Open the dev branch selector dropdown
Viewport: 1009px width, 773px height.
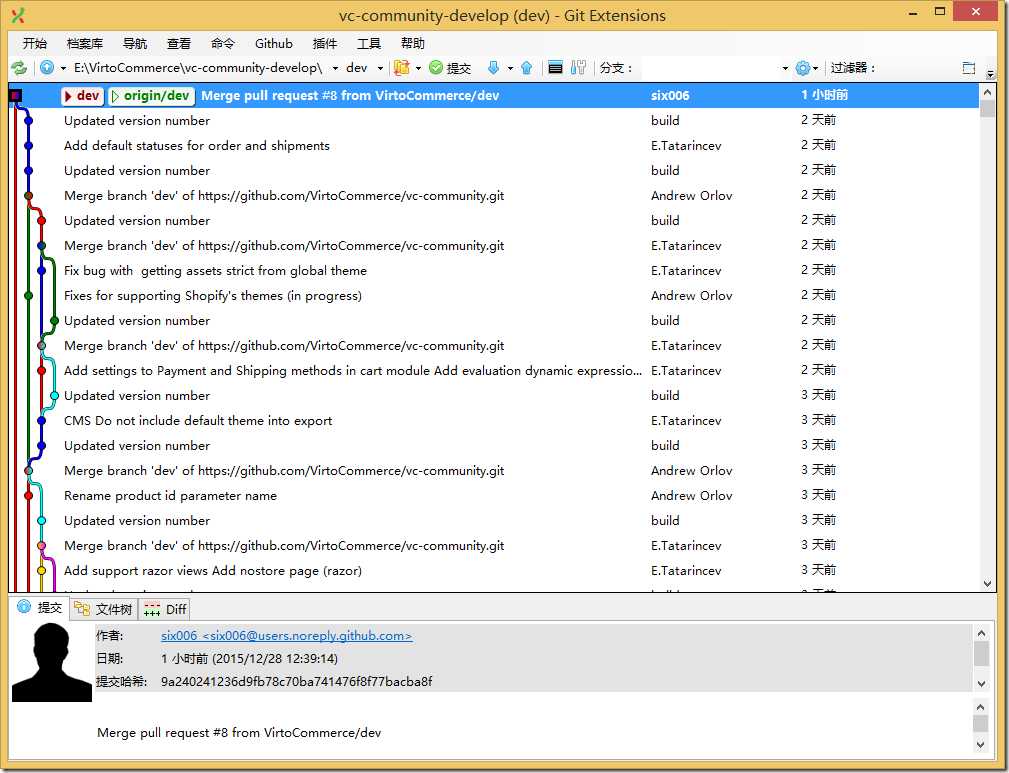[x=380, y=68]
